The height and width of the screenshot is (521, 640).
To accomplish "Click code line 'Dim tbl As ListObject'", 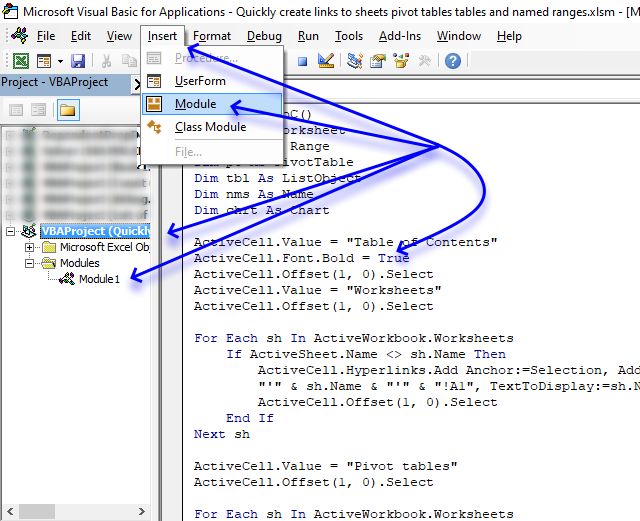I will coord(278,178).
